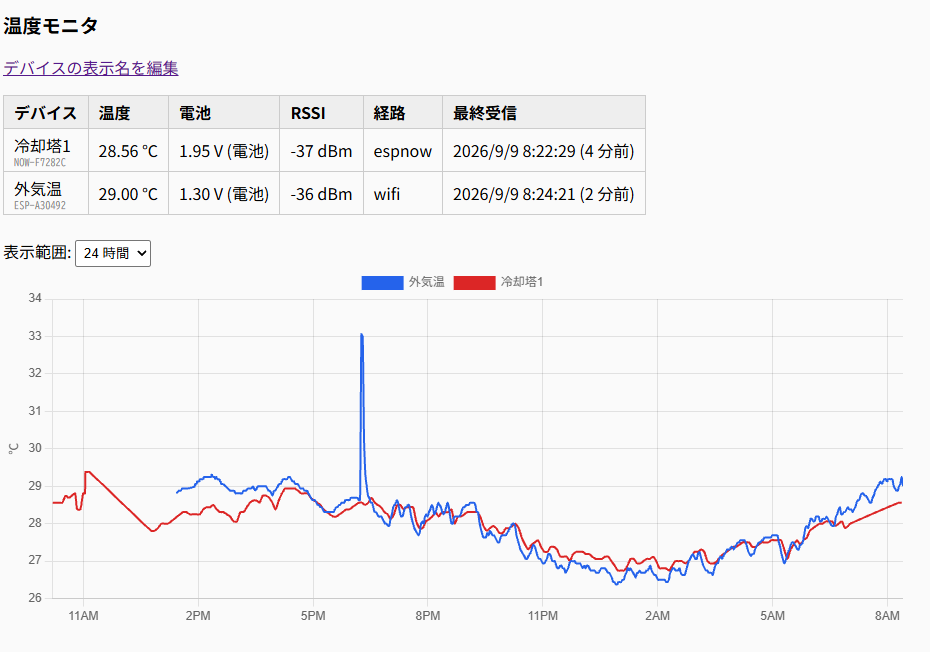Viewport: 930px width, 652px height.
Task: Click the 表示範囲 label text
Action: click(37, 253)
